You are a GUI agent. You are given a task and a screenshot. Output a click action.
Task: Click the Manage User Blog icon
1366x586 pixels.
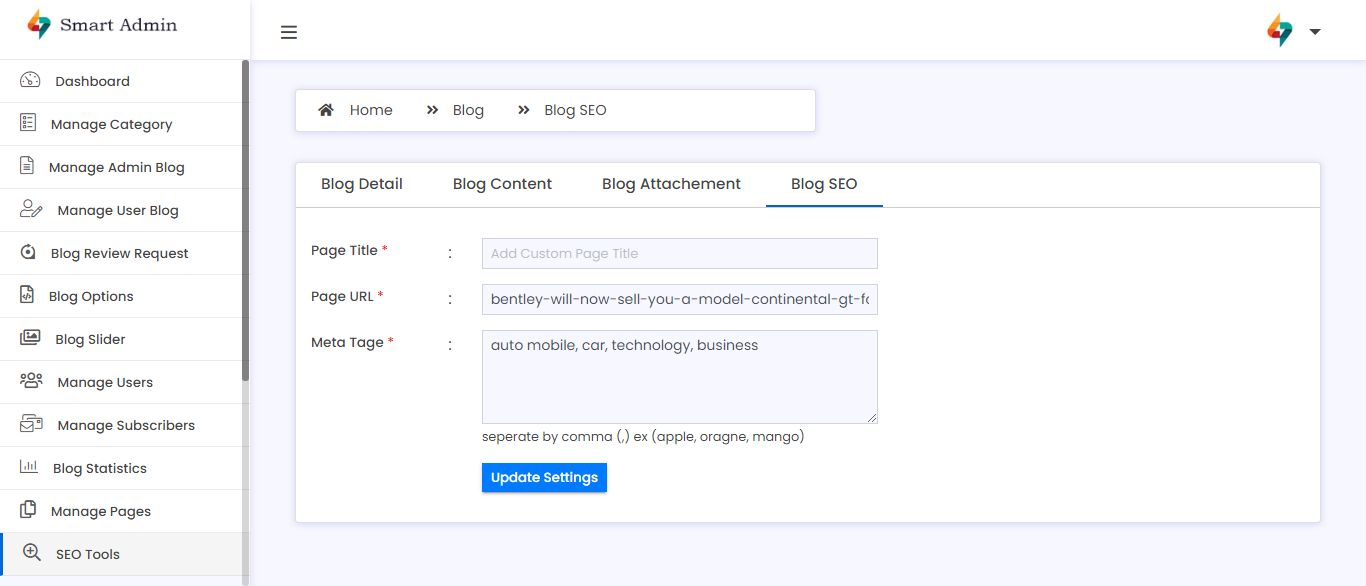pos(31,210)
